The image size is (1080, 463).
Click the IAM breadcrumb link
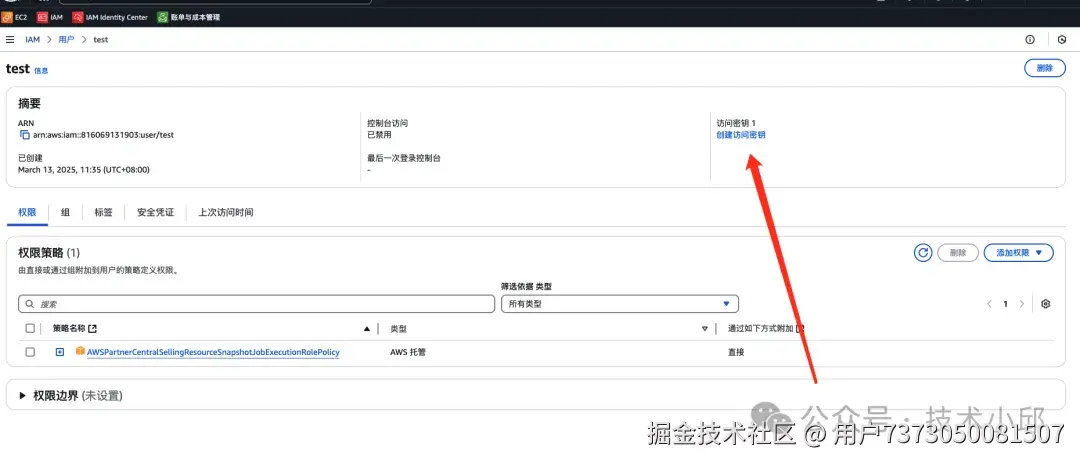[32, 39]
